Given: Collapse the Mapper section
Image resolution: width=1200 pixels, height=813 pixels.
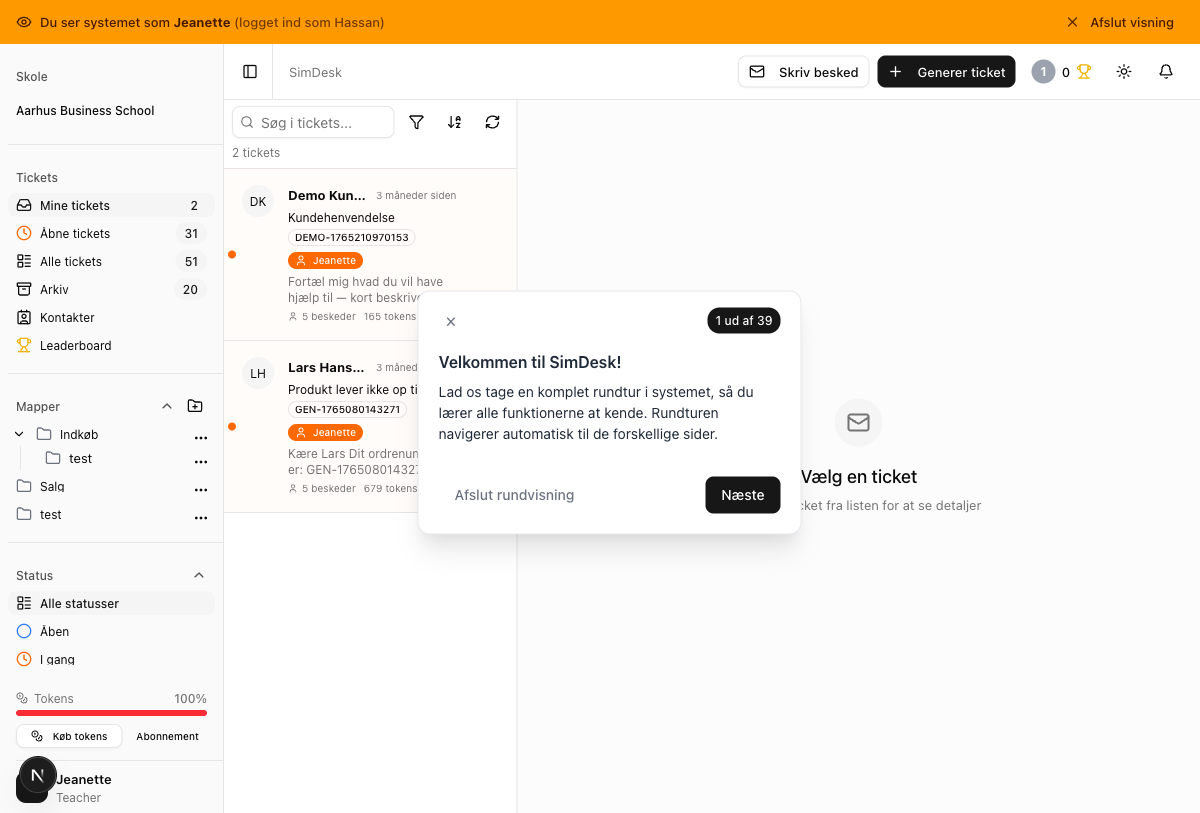Looking at the screenshot, I should [x=167, y=406].
